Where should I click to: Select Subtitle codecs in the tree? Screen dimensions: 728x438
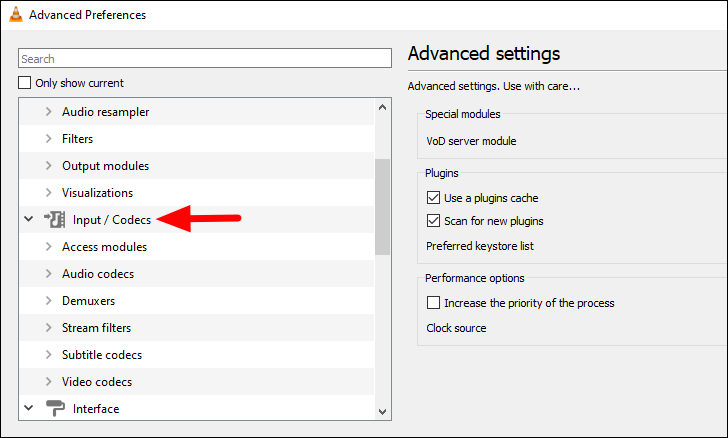coord(102,354)
